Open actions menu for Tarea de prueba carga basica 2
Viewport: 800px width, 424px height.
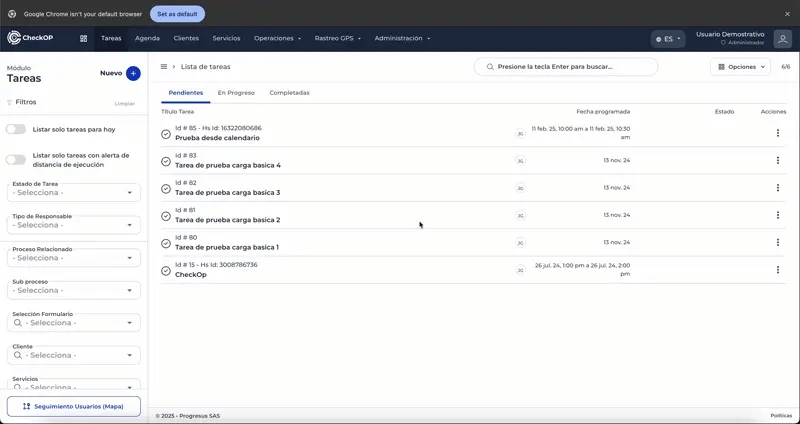tap(778, 215)
